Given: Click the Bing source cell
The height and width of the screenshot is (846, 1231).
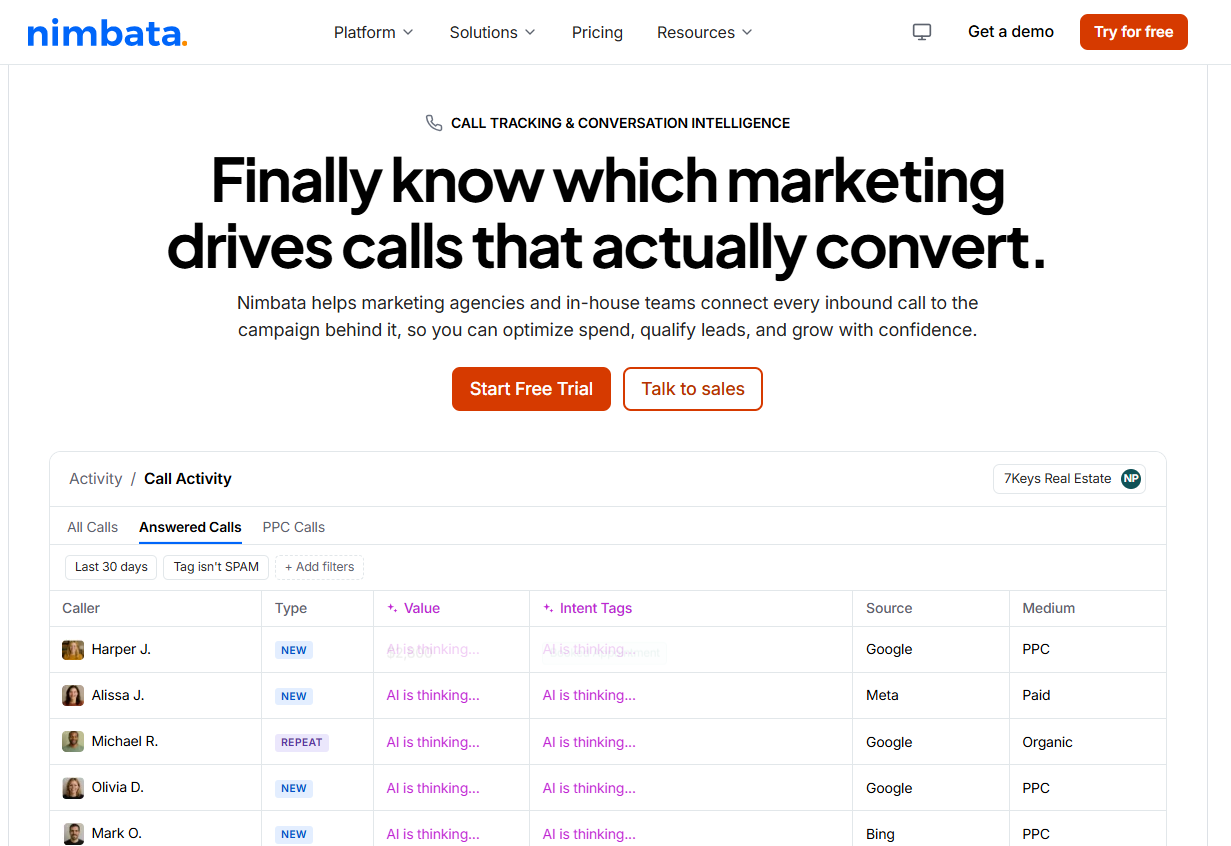Looking at the screenshot, I should coord(880,834).
